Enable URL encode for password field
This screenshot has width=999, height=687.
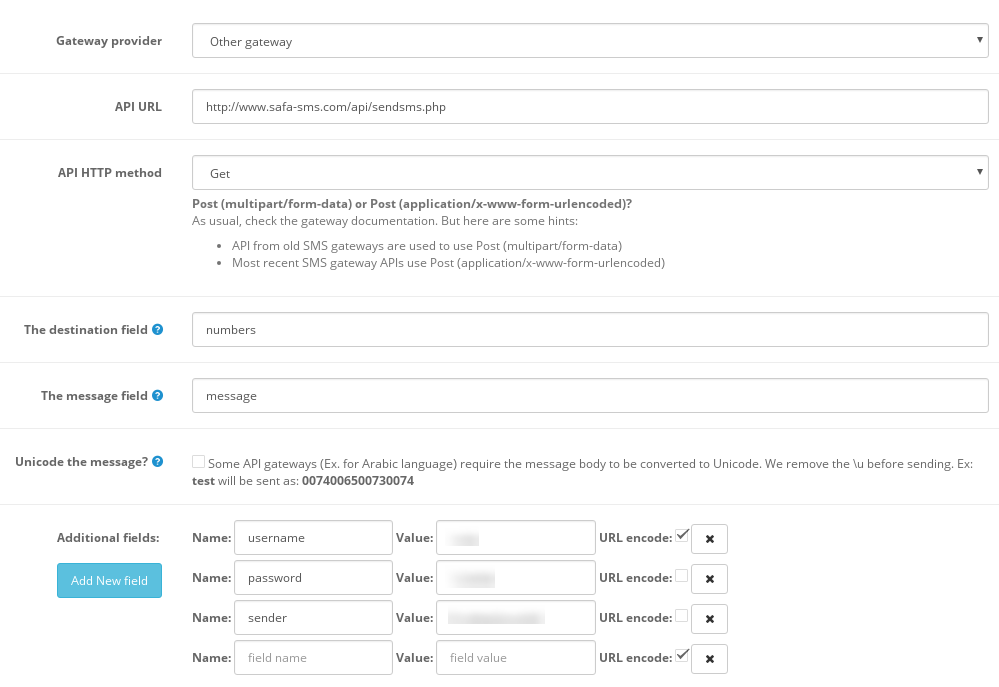682,576
